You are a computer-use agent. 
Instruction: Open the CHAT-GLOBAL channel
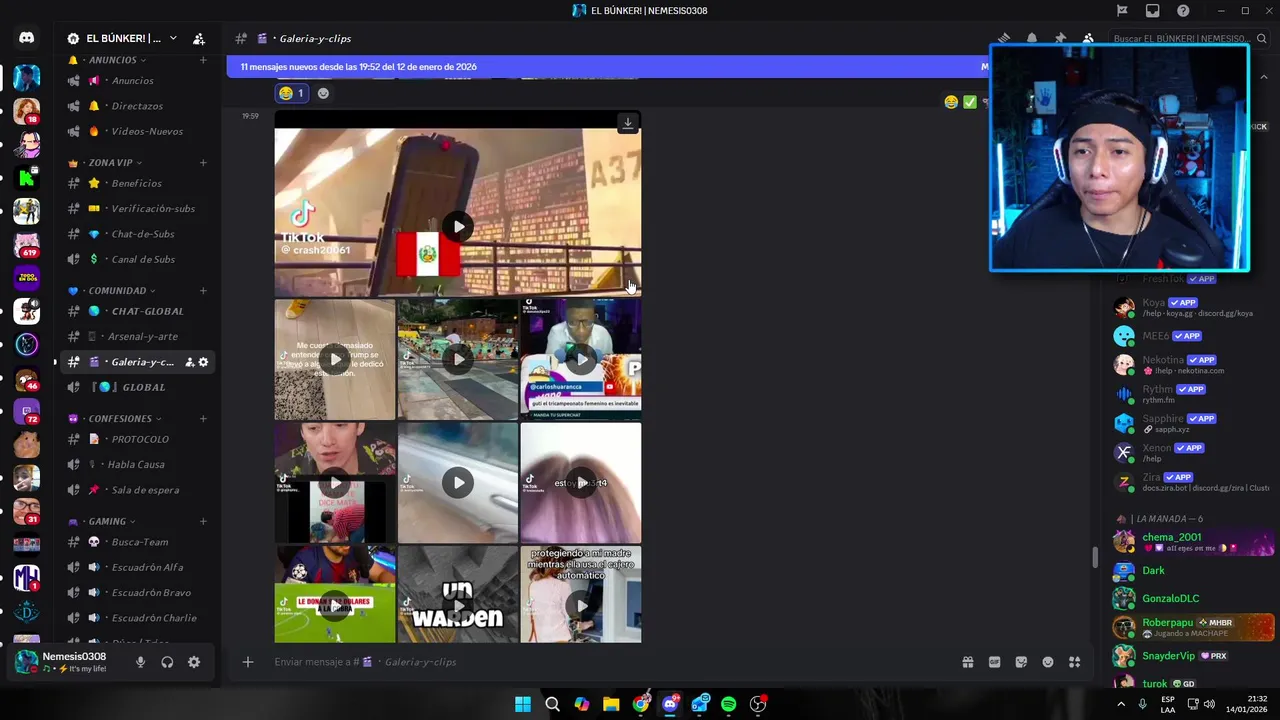coord(138,311)
